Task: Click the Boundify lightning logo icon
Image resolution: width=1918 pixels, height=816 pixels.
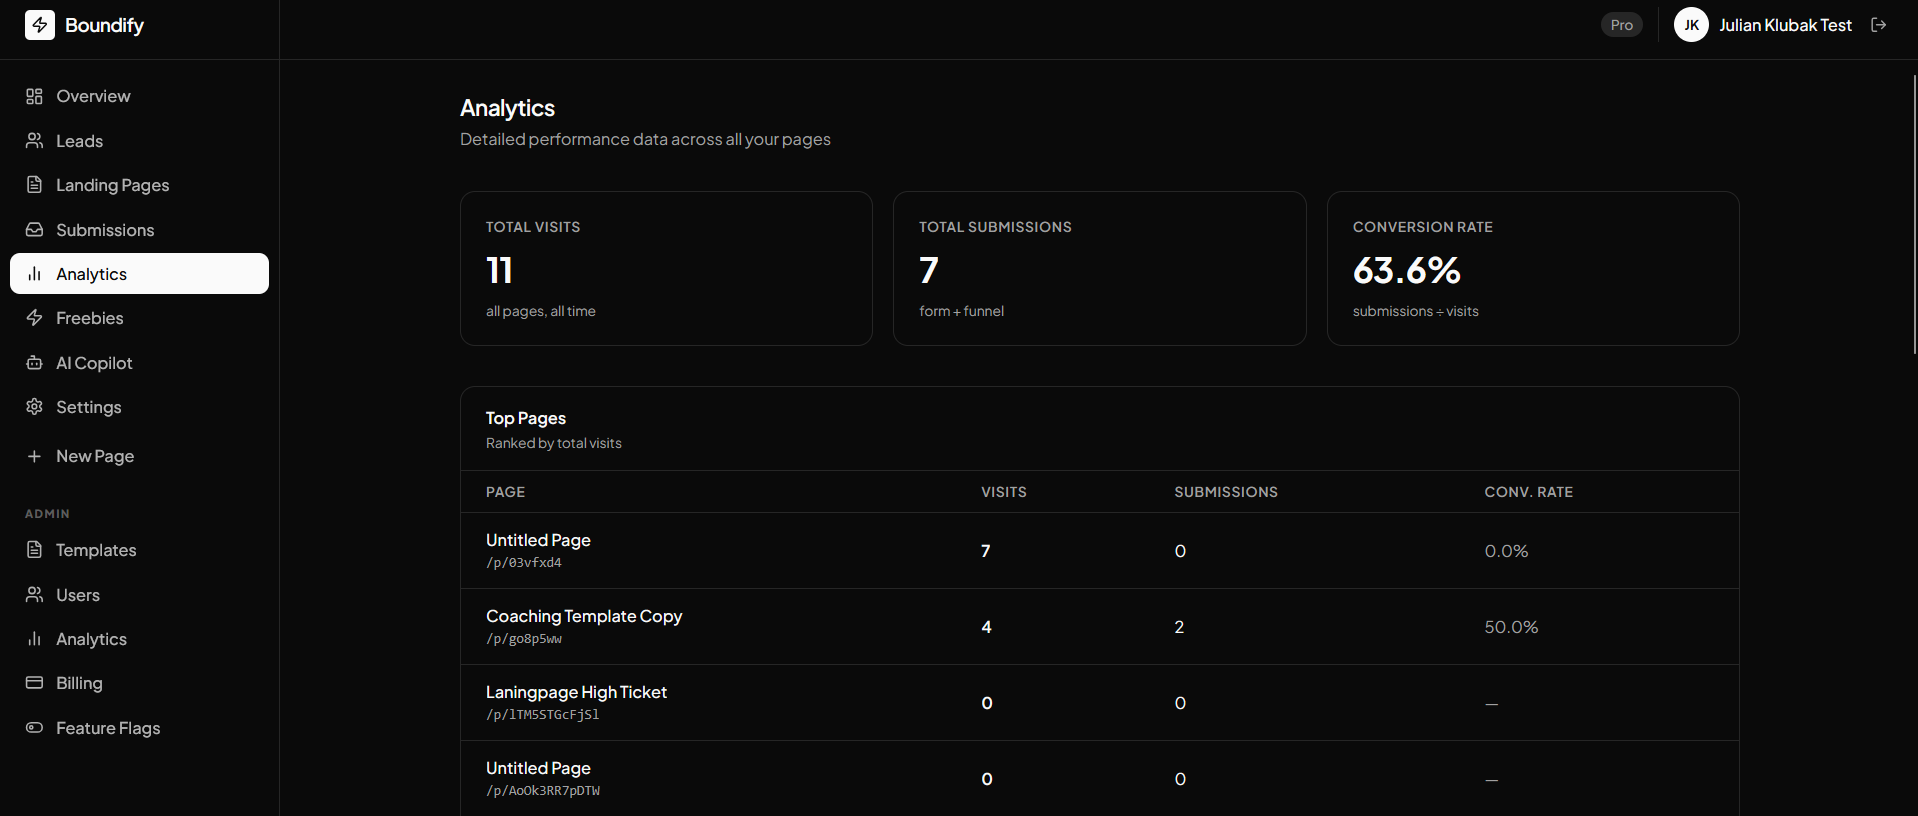Action: coord(40,25)
